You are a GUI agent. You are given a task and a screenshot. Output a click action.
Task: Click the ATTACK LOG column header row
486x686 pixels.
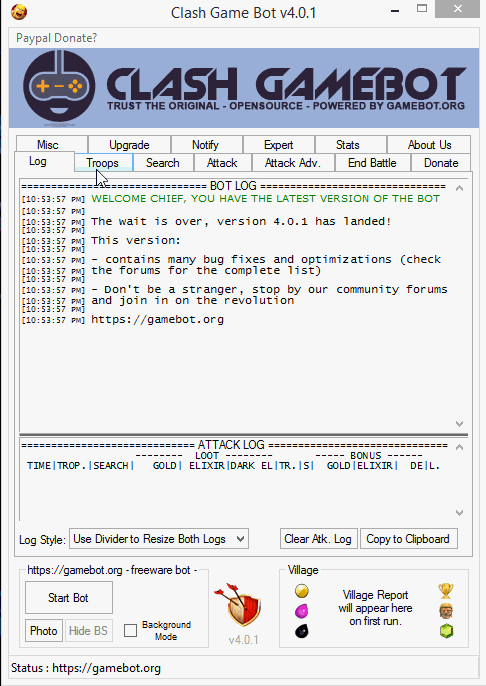tap(234, 466)
